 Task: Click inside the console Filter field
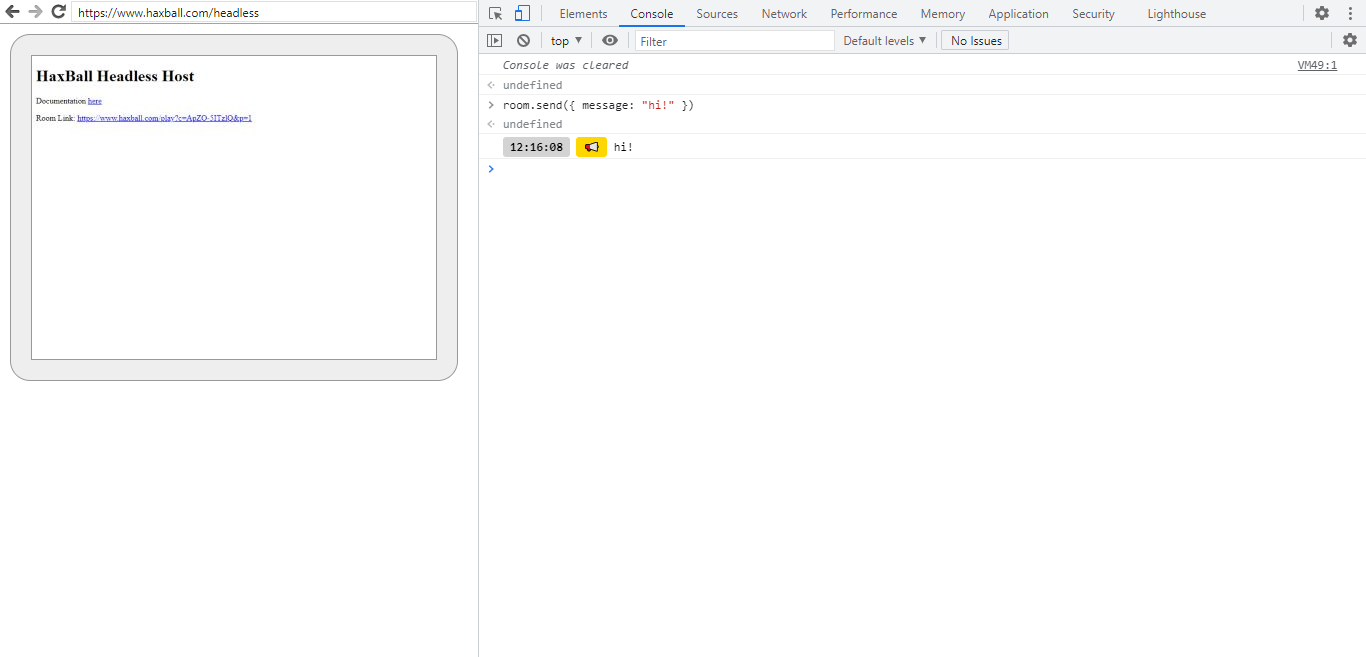(735, 40)
